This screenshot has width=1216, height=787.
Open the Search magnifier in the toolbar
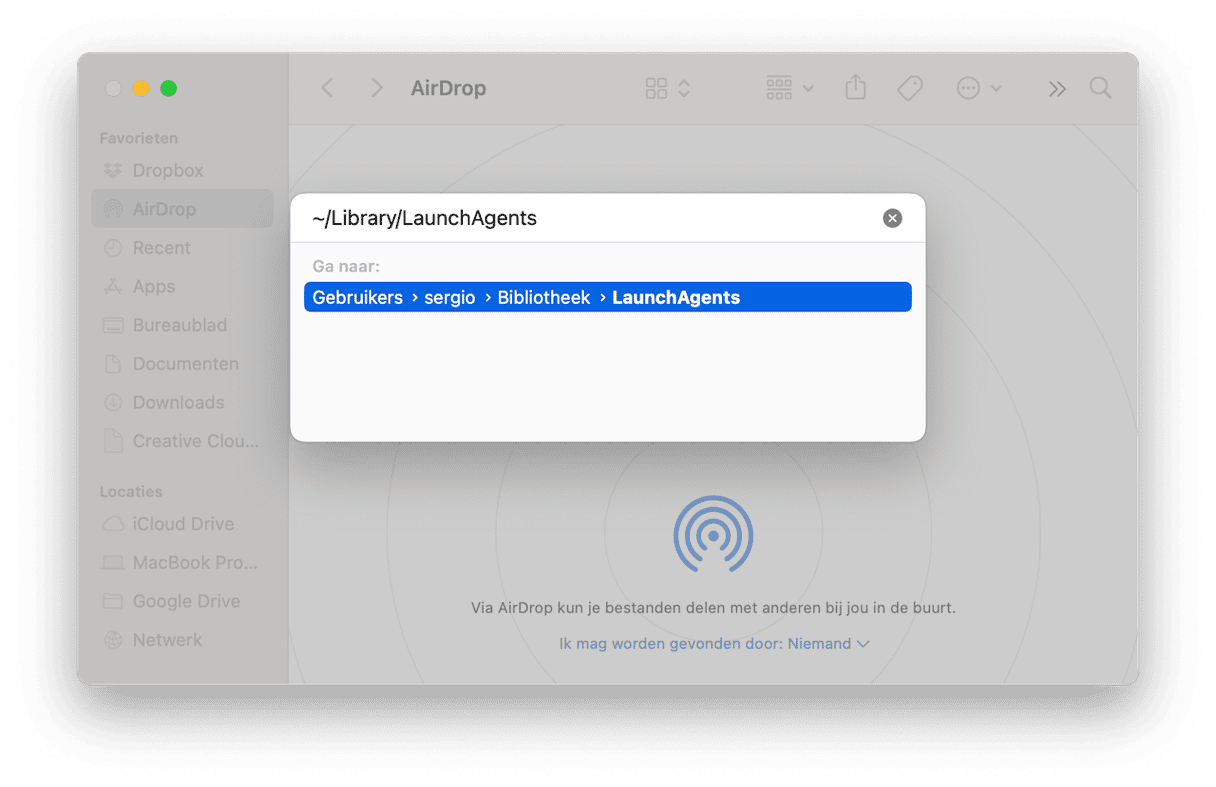point(1100,88)
